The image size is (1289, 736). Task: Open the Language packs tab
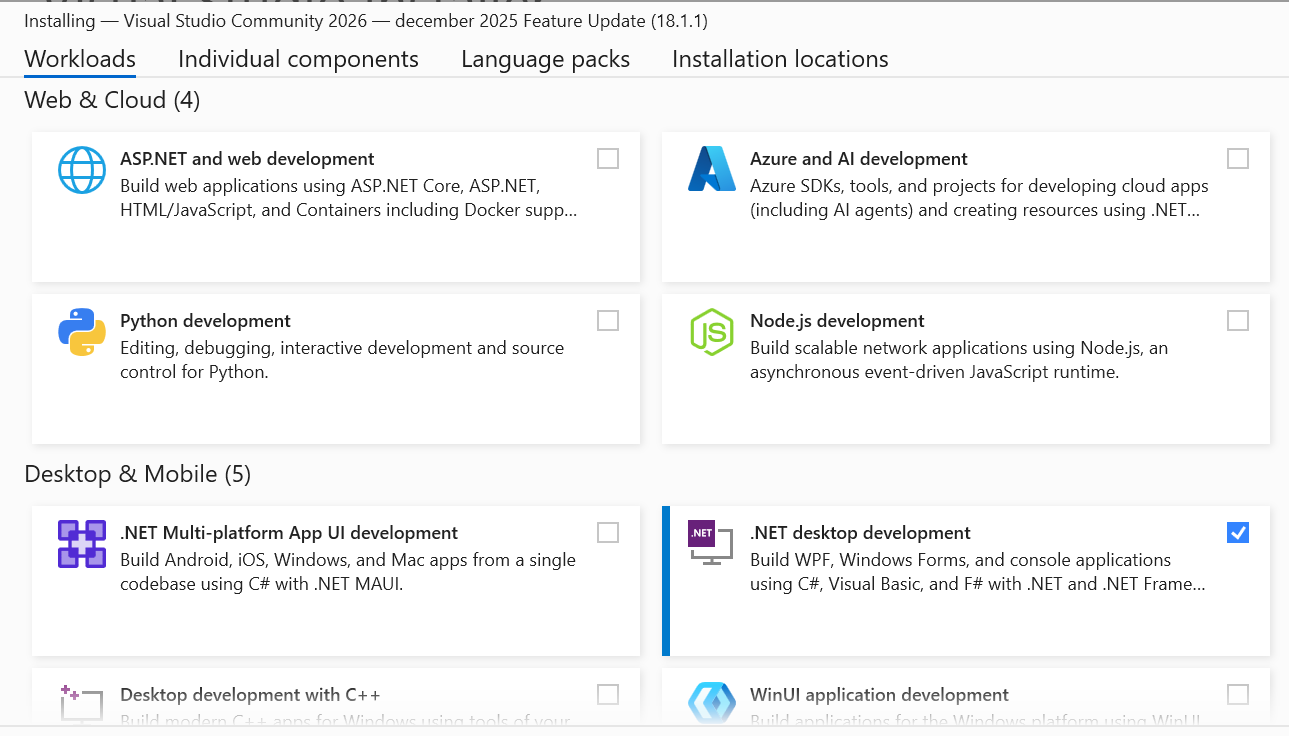click(x=545, y=59)
